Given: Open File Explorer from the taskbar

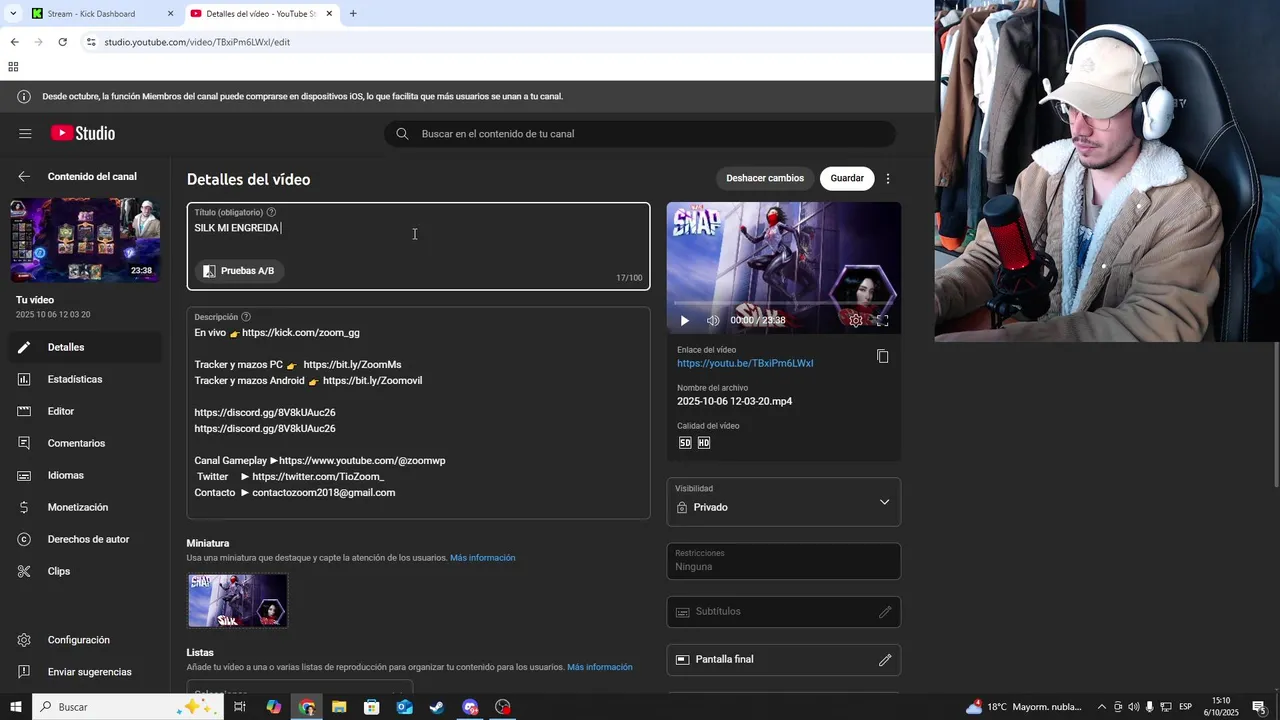Looking at the screenshot, I should click(339, 707).
